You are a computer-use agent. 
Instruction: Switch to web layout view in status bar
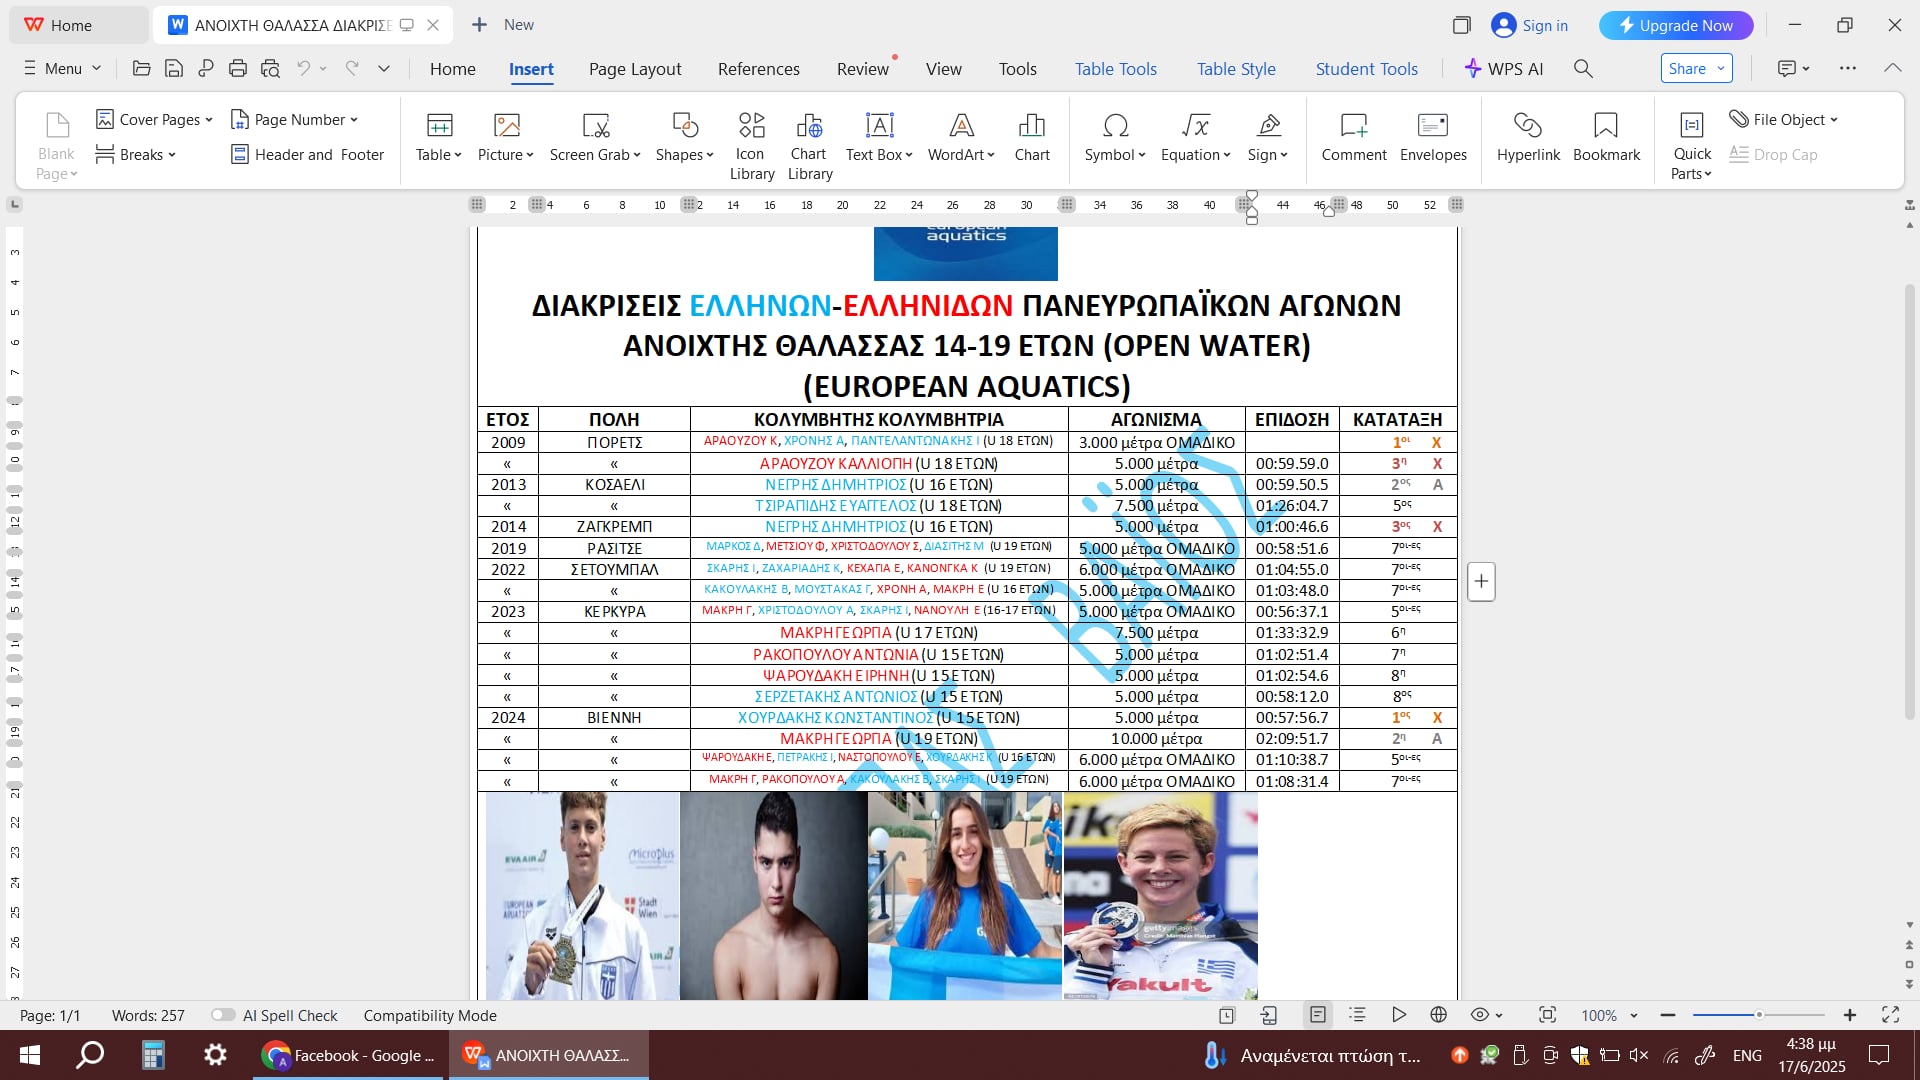(1438, 1015)
